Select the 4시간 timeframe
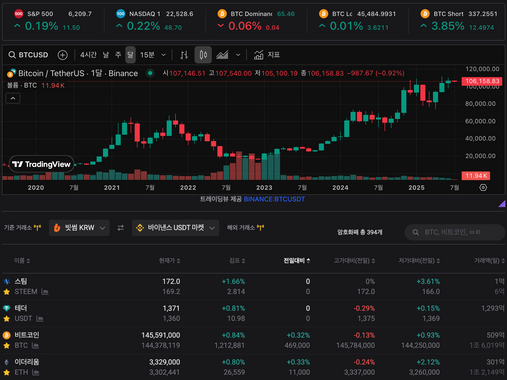The width and height of the screenshot is (507, 380). coord(88,55)
